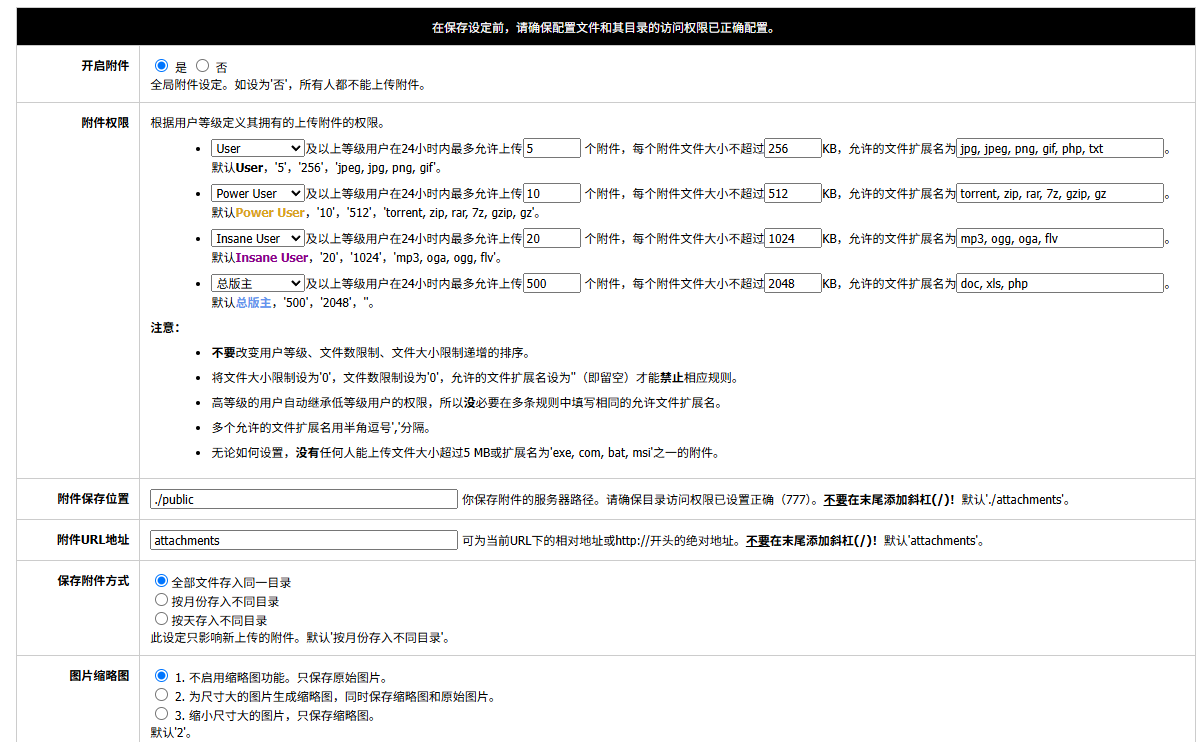The height and width of the screenshot is (742, 1197).
Task: Click Power User extensions field with torrent, zip
Action: click(1060, 194)
